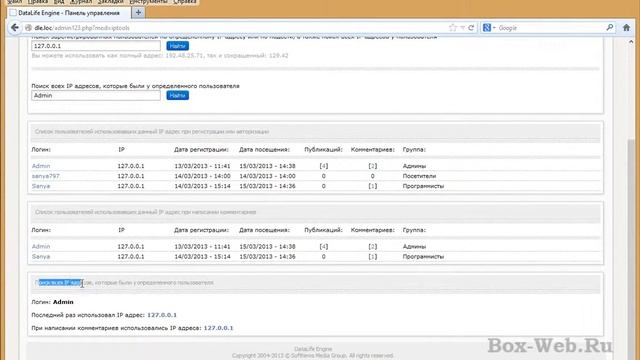This screenshot has width=640, height=360.
Task: Open the Правка menu
Action: (x=38, y=2)
